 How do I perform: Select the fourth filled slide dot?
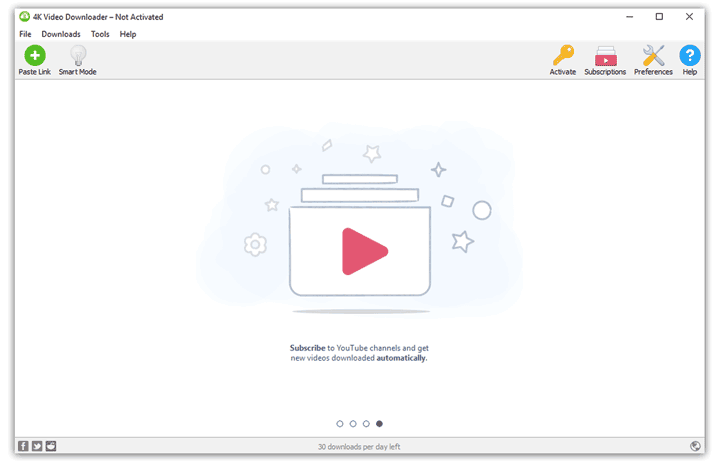[x=379, y=424]
